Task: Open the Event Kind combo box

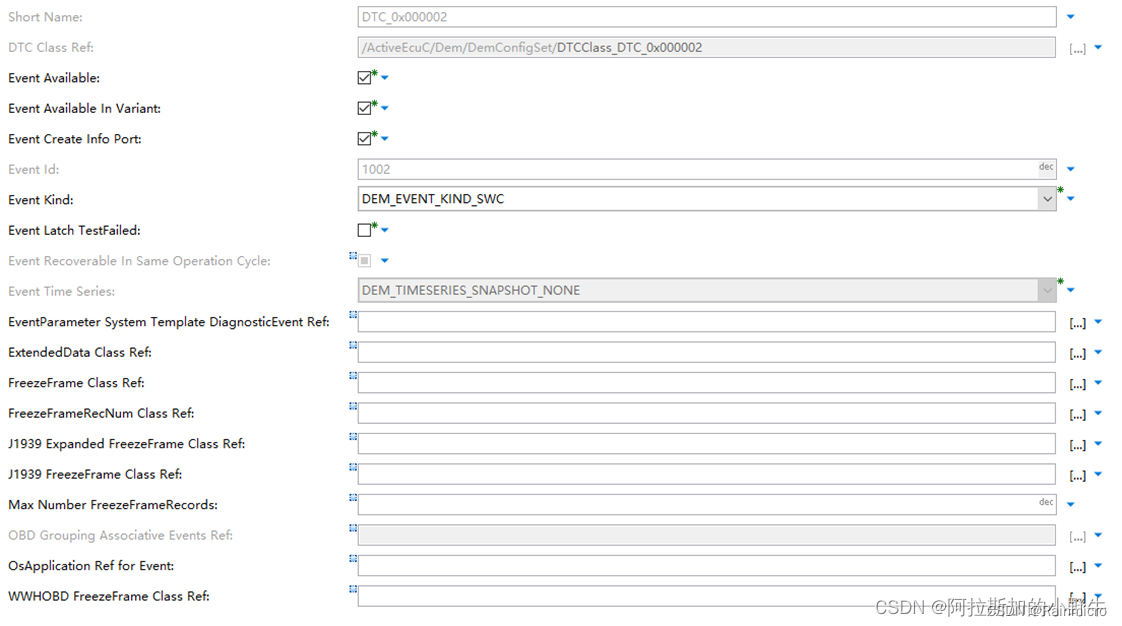Action: (x=1048, y=199)
